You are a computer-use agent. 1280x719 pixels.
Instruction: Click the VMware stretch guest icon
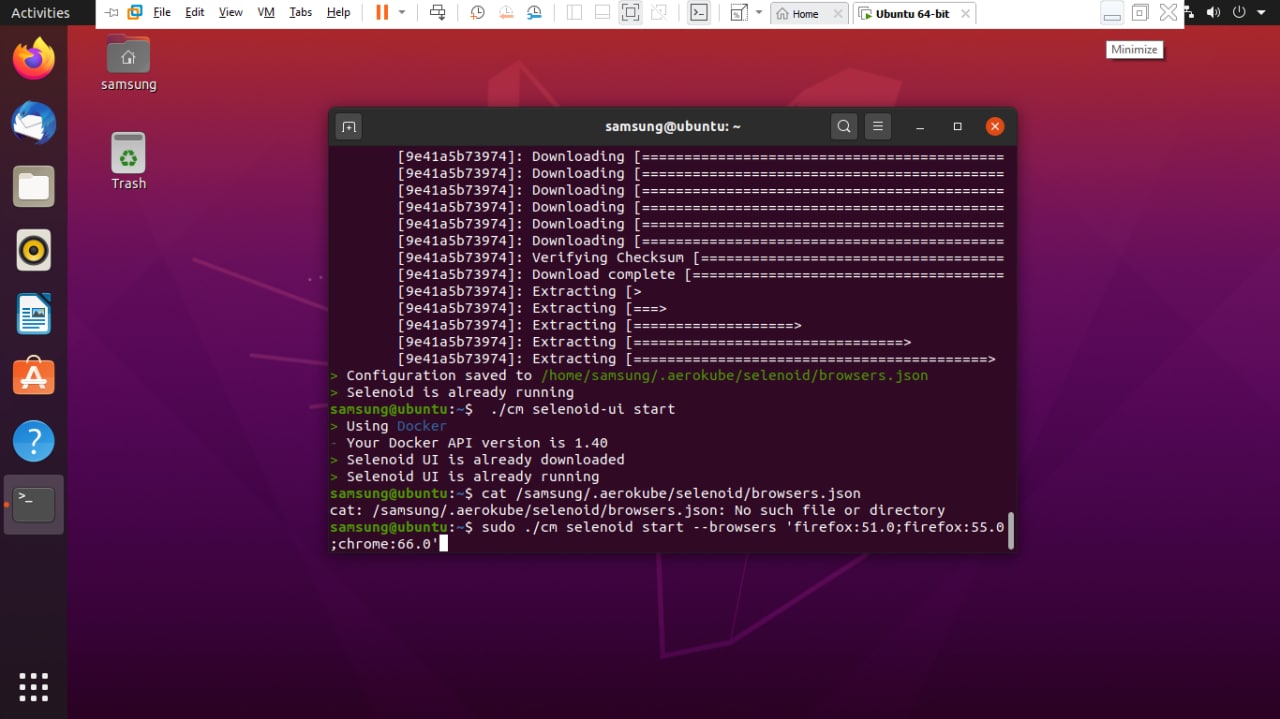(739, 13)
